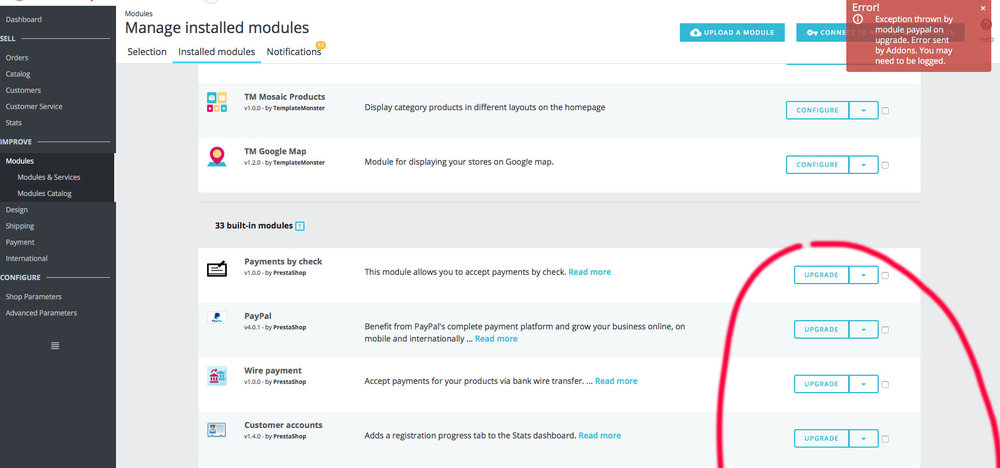
Task: Tick the Wire payment module checkbox
Action: (885, 384)
